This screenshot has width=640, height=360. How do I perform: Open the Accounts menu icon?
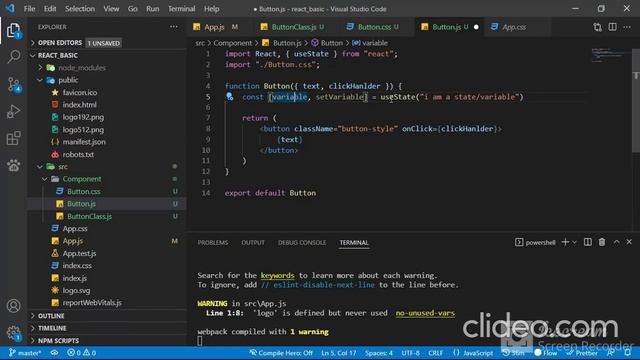pyautogui.click(x=13, y=306)
